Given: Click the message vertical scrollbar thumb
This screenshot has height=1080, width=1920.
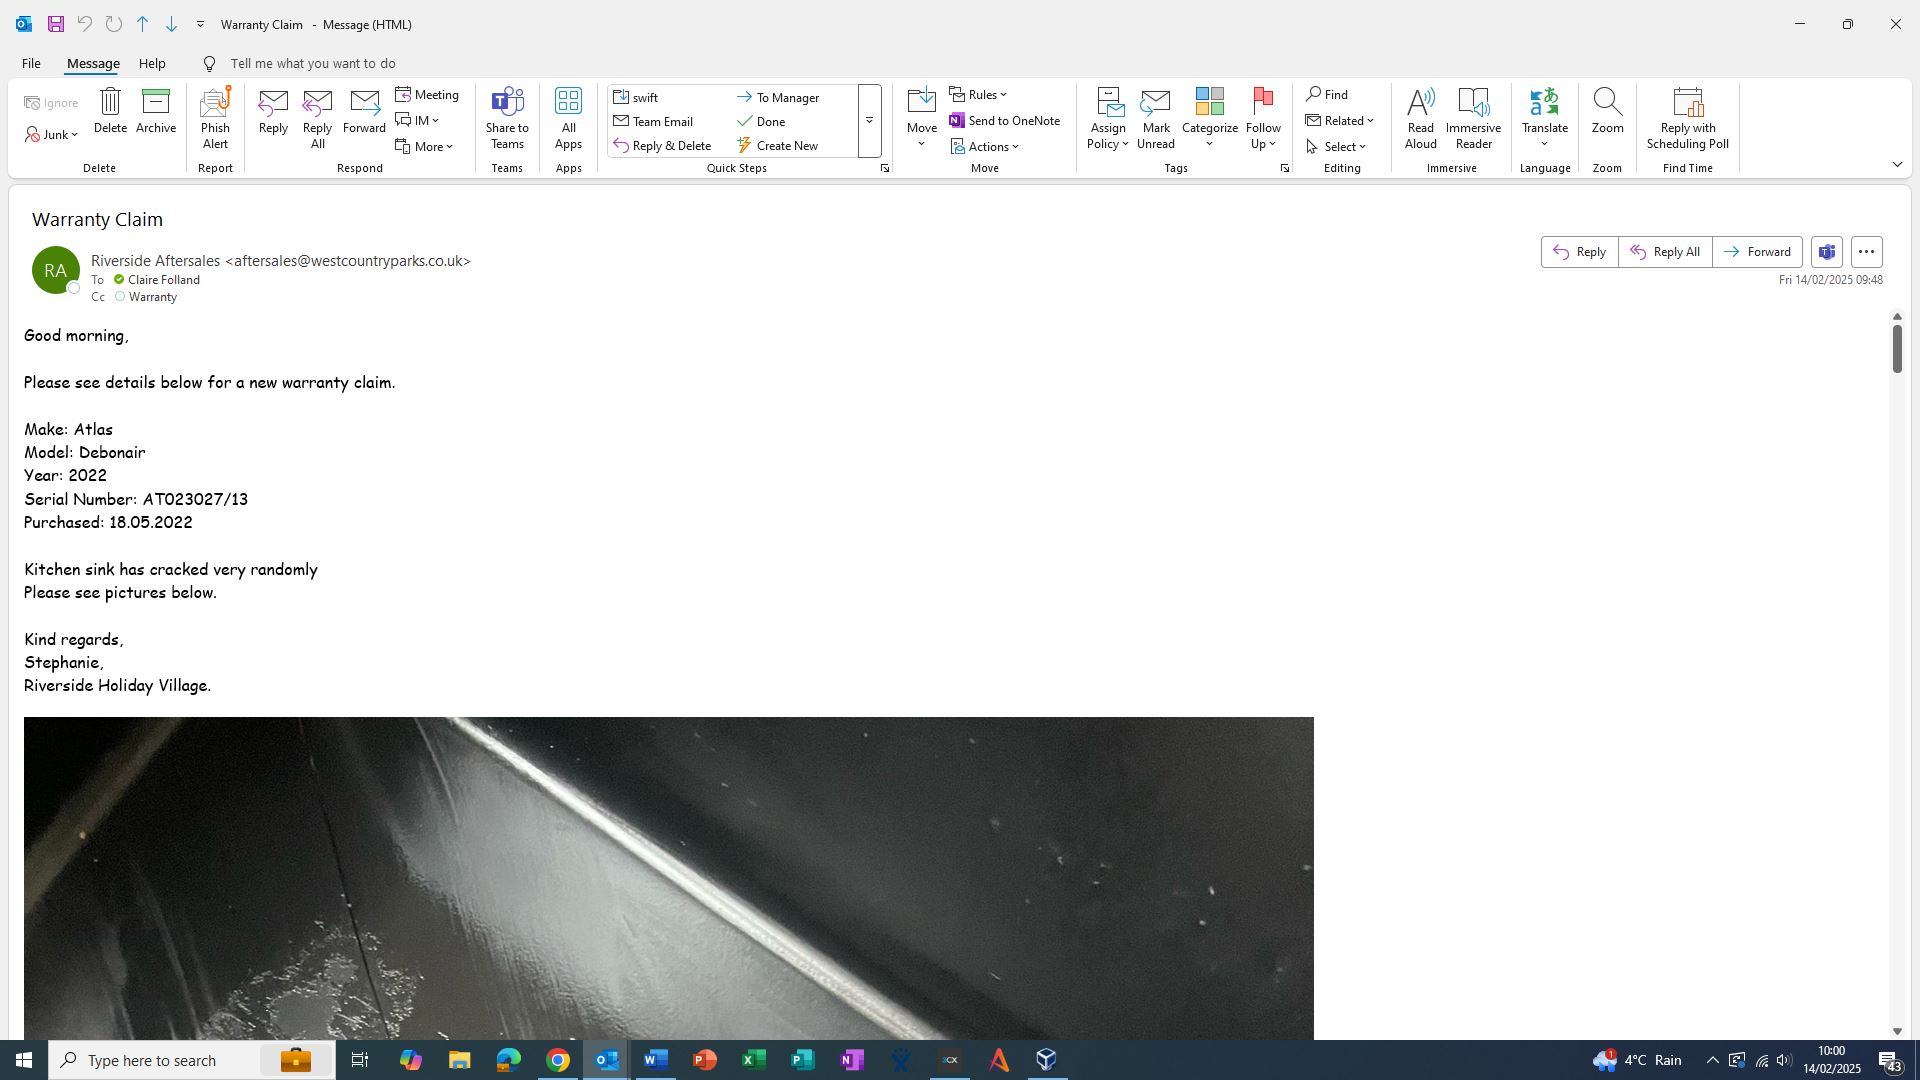Looking at the screenshot, I should [1896, 349].
